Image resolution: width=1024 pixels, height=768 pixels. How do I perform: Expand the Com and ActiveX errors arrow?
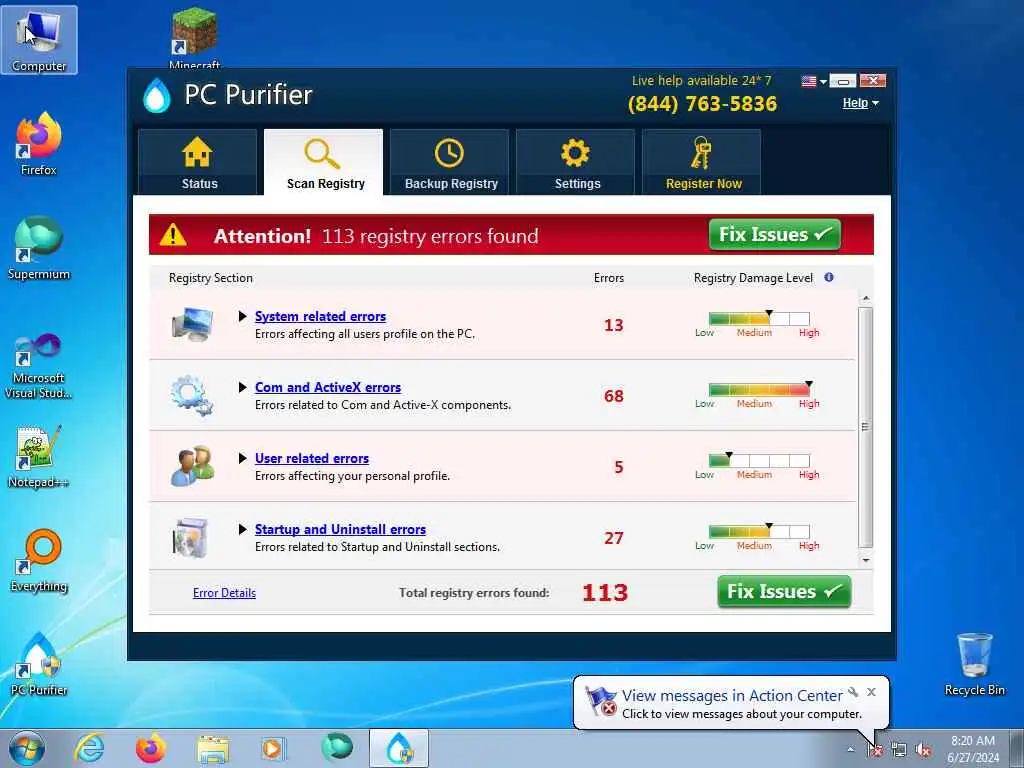[242, 387]
